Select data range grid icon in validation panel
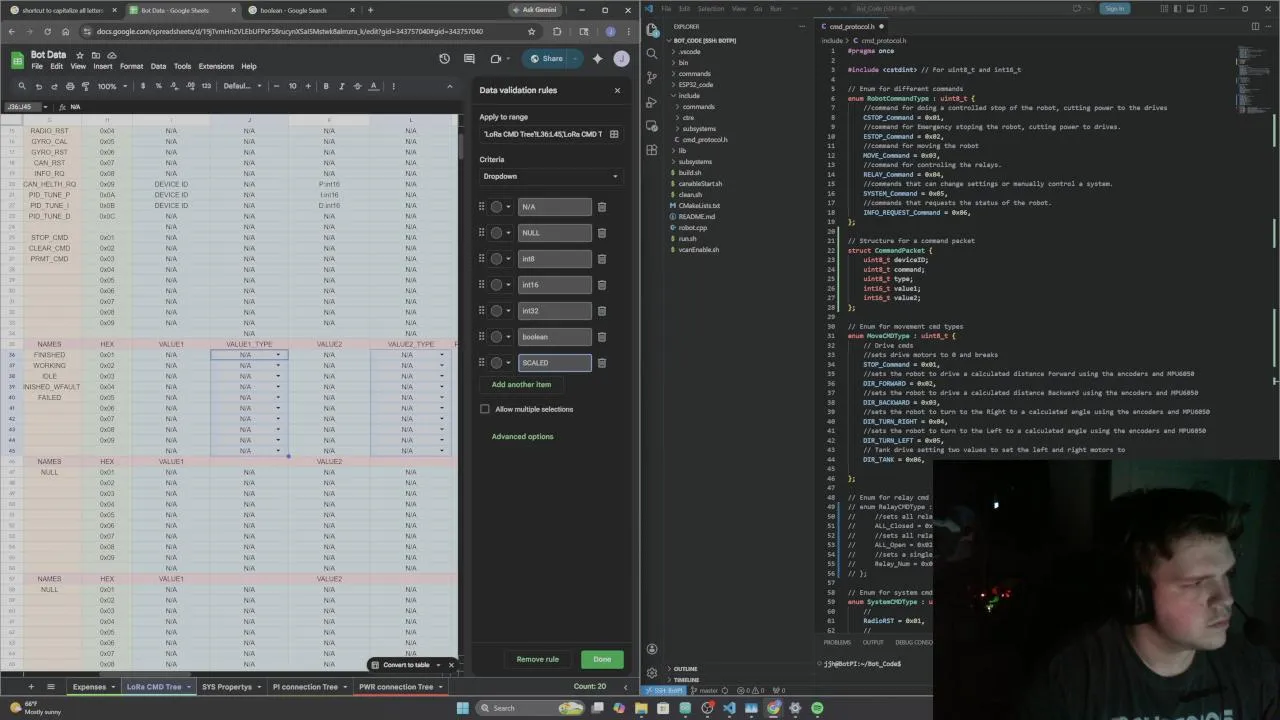 614,134
